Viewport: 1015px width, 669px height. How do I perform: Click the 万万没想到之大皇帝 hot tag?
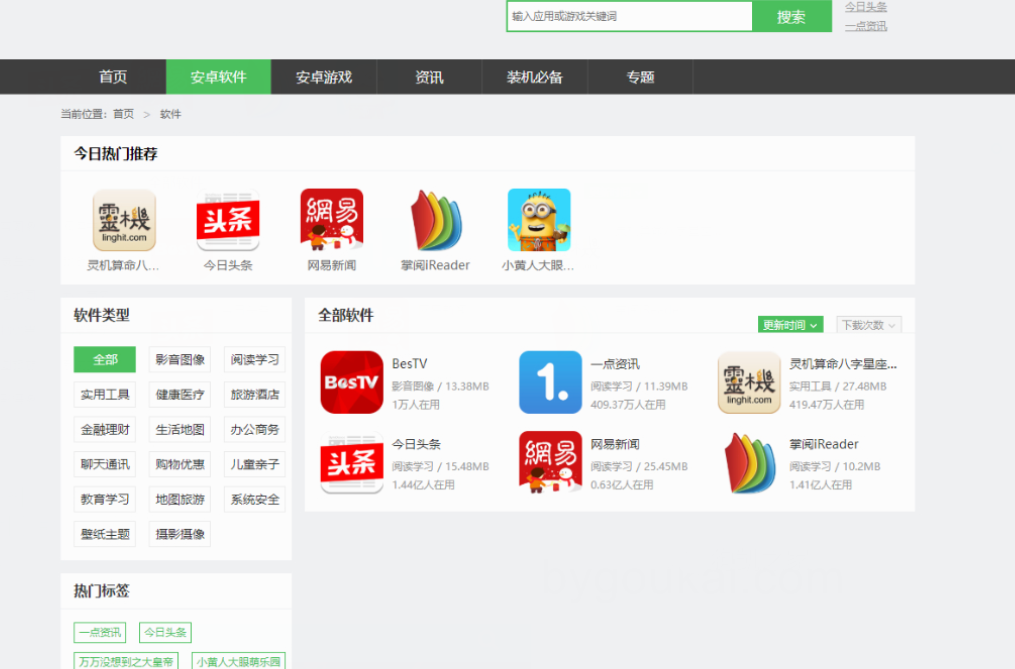(x=126, y=661)
